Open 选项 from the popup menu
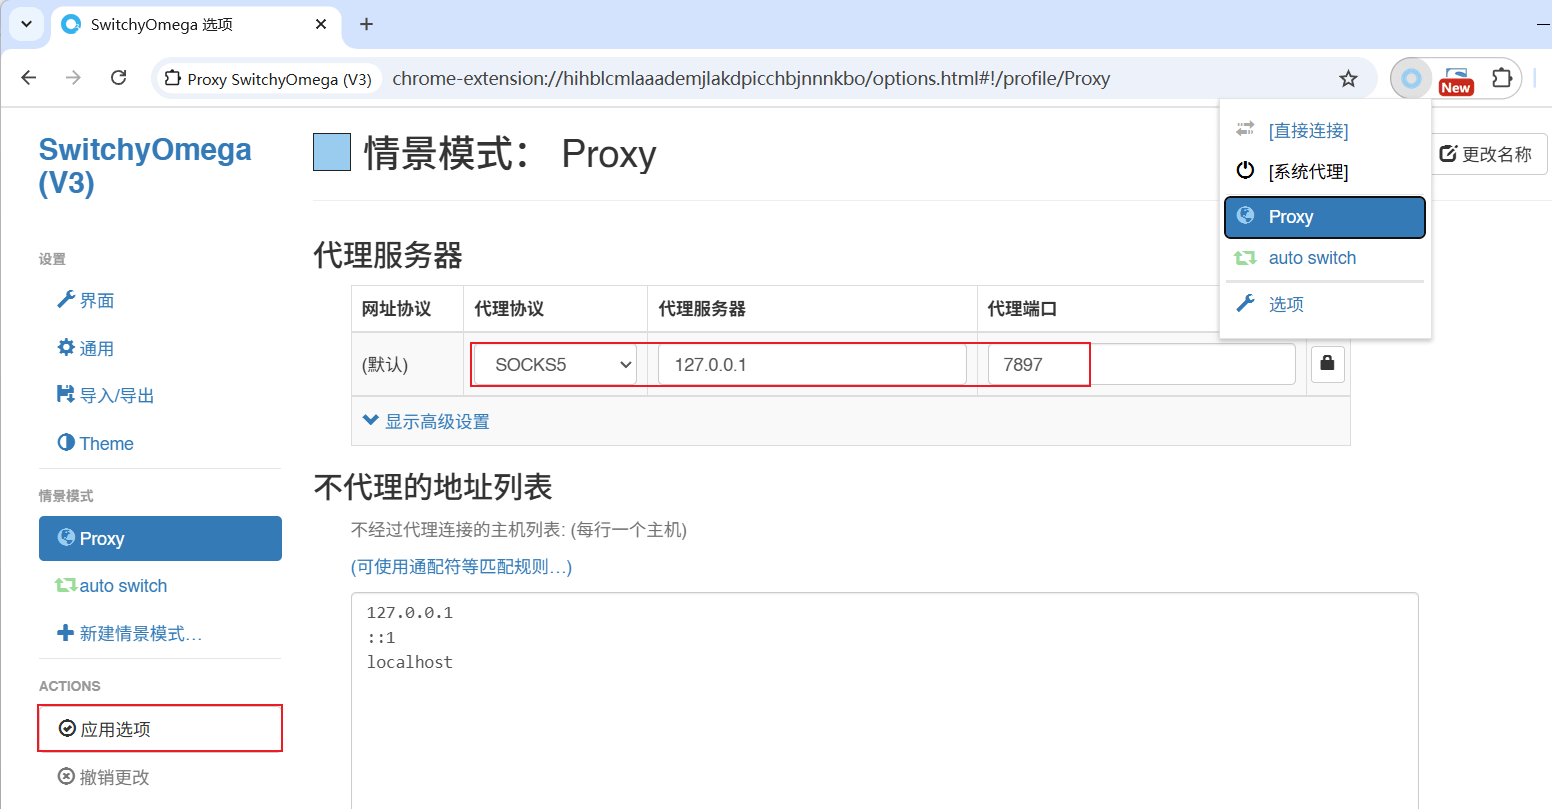1552x809 pixels. pos(1325,304)
